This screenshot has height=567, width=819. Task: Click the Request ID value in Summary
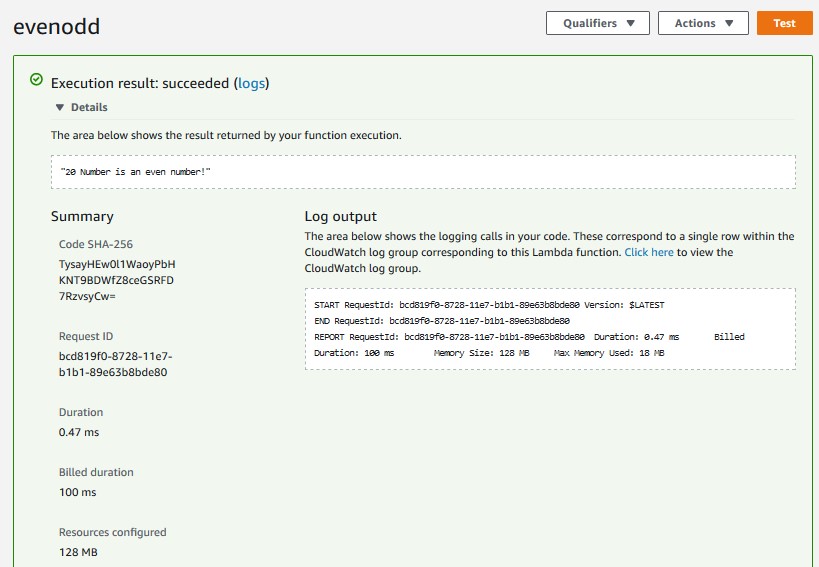coord(115,364)
